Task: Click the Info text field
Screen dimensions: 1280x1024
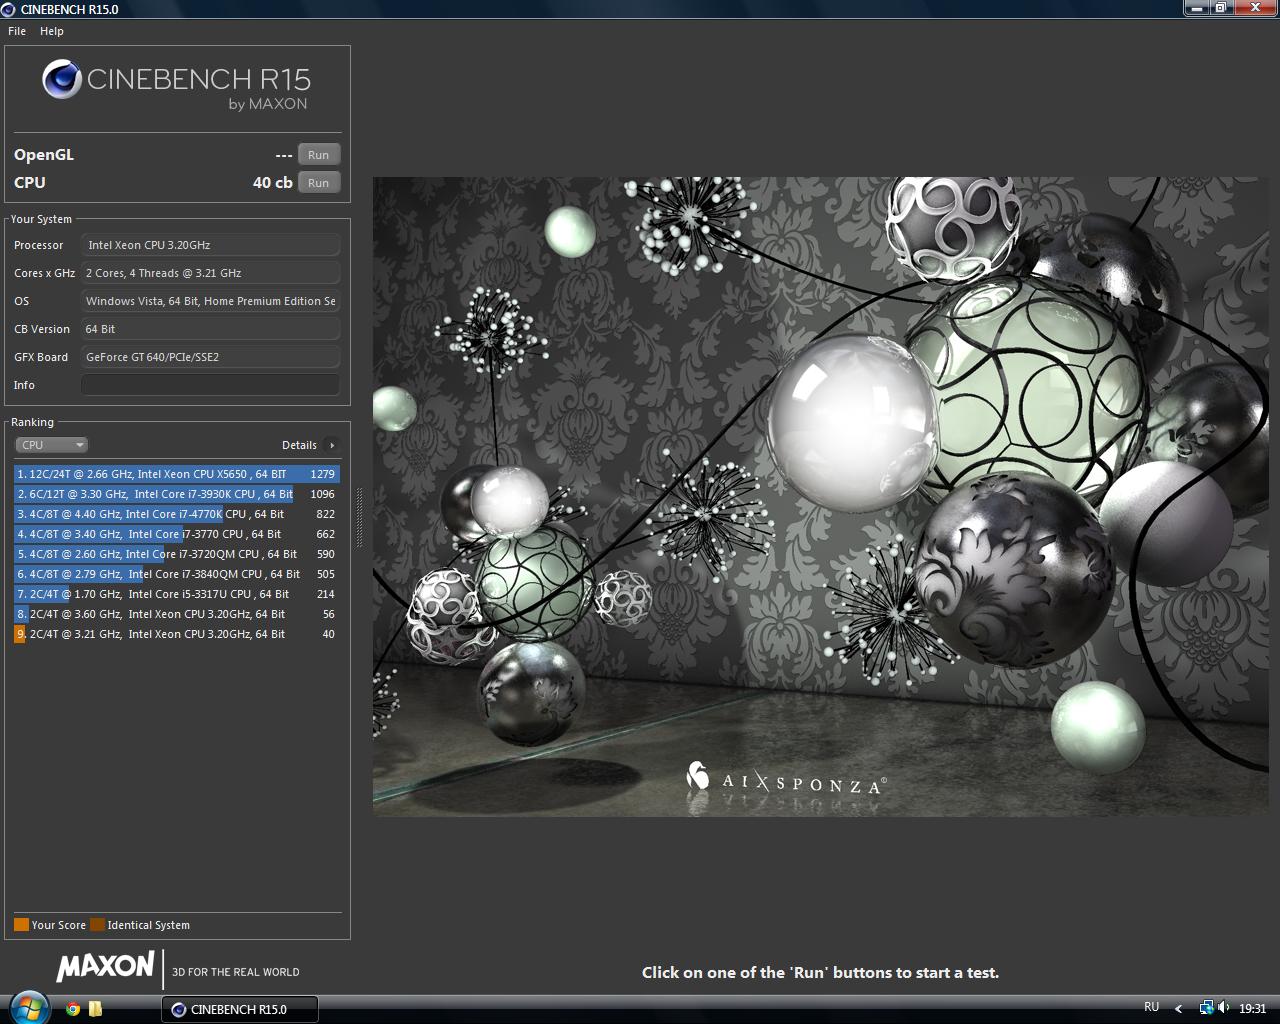Action: tap(210, 385)
